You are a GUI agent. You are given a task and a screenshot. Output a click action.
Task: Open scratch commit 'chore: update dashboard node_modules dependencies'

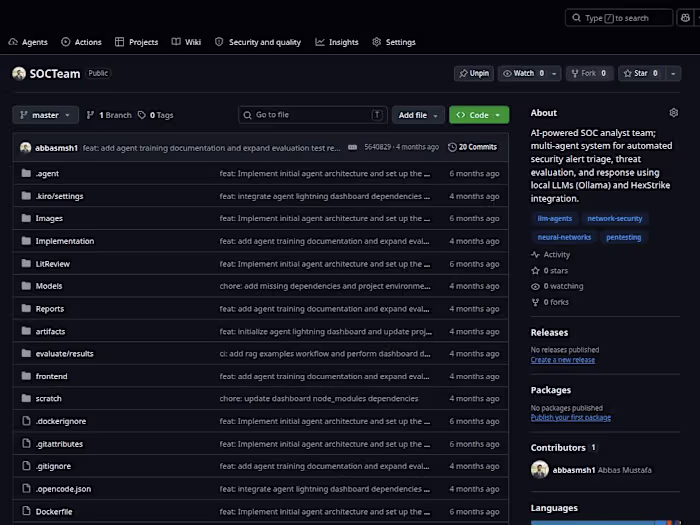(319, 399)
